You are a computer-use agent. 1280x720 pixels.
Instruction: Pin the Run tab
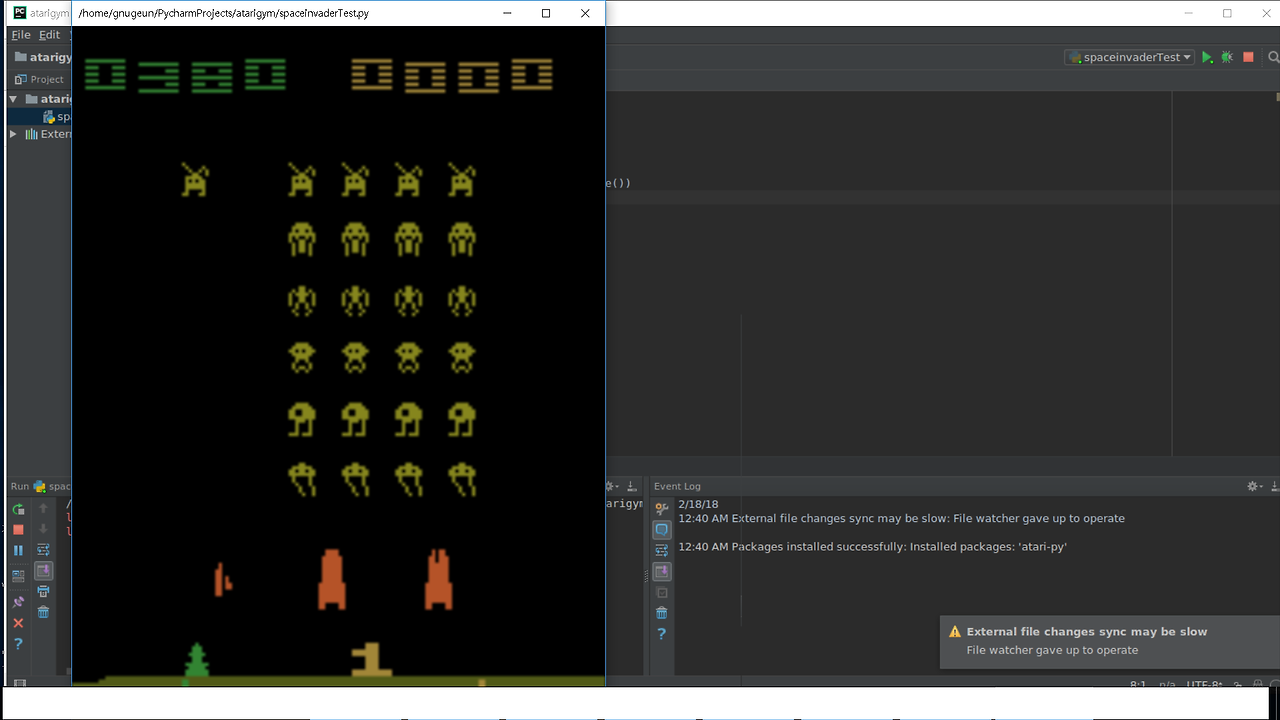pos(18,602)
